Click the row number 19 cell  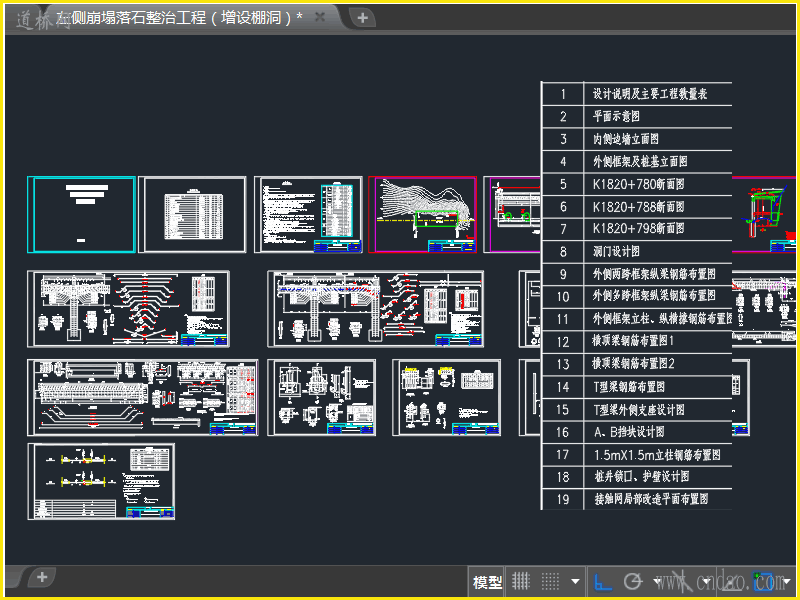pyautogui.click(x=563, y=499)
